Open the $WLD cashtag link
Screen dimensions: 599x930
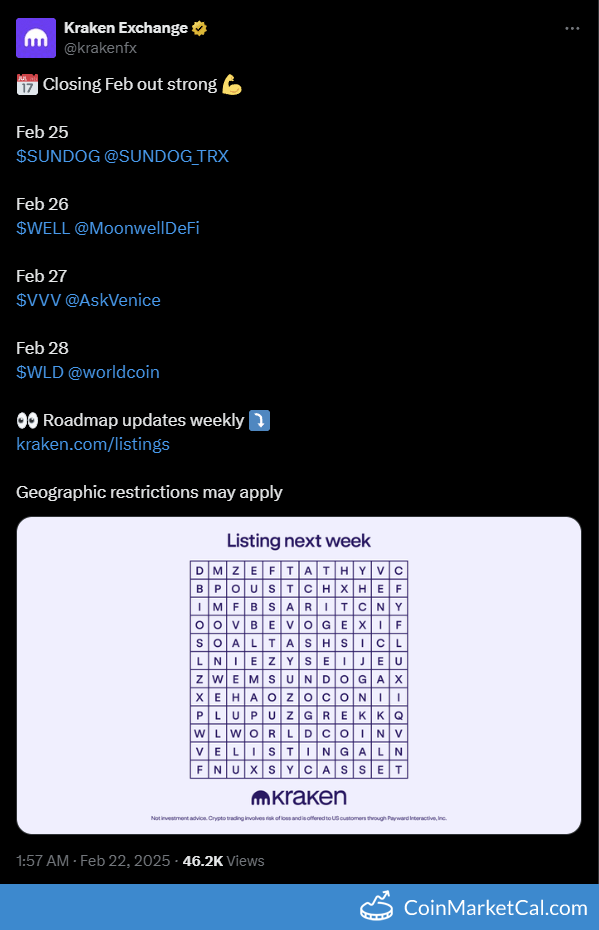pyautogui.click(x=40, y=372)
